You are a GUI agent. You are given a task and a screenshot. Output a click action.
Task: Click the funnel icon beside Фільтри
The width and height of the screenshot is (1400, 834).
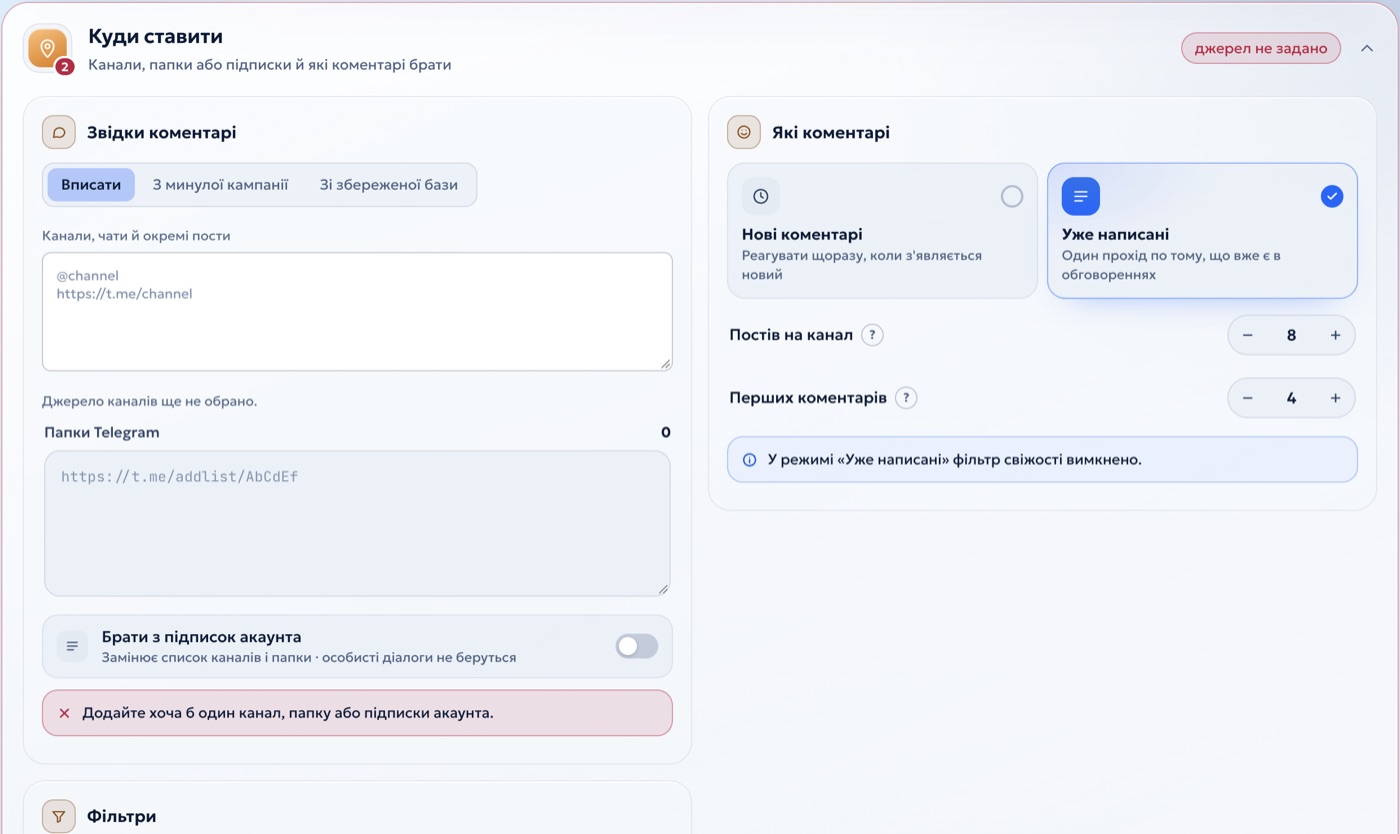click(x=59, y=816)
